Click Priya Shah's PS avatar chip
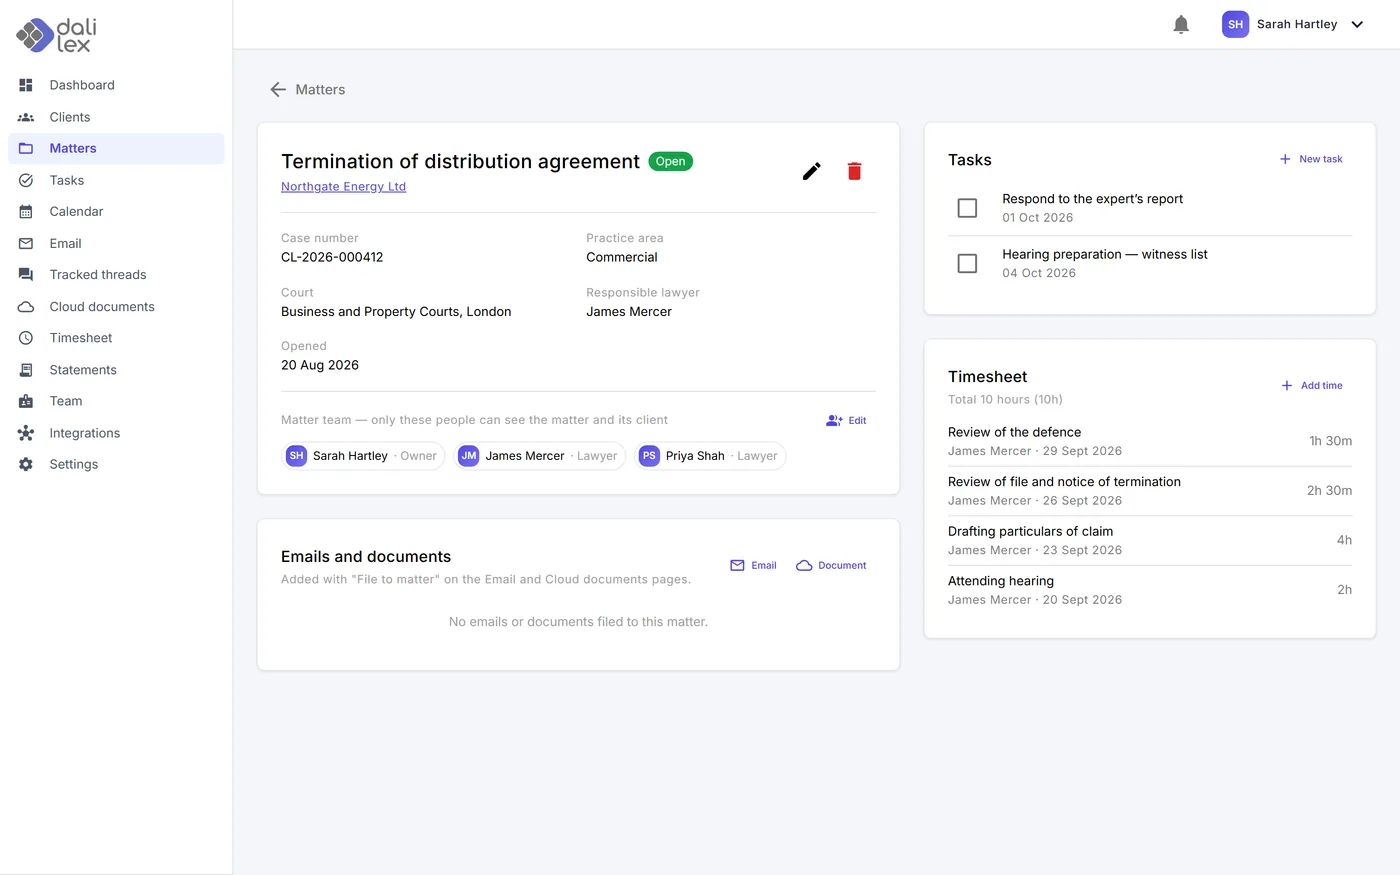This screenshot has height=875, width=1400. [x=649, y=456]
